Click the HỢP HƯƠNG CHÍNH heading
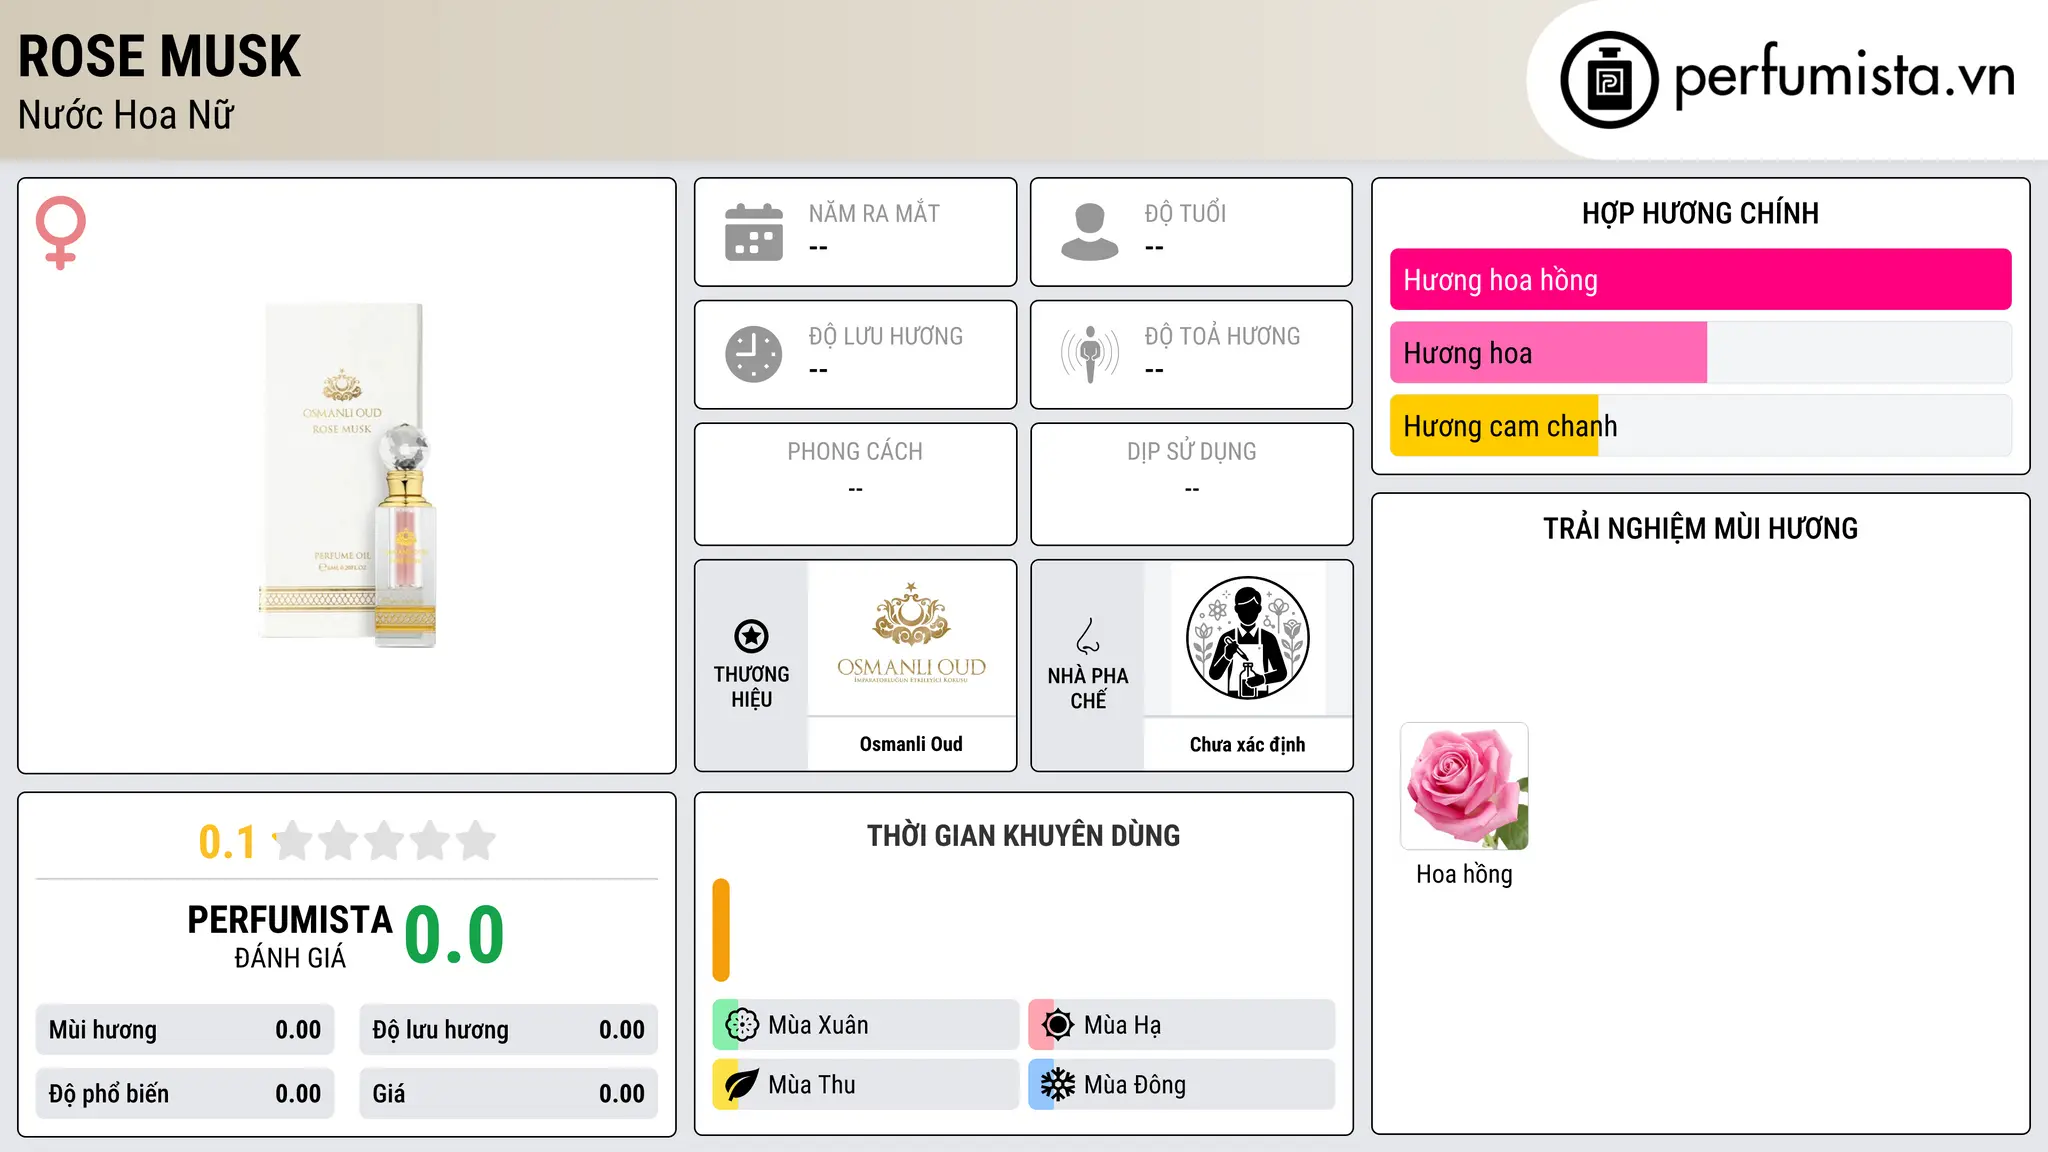Image resolution: width=2048 pixels, height=1152 pixels. (1700, 213)
